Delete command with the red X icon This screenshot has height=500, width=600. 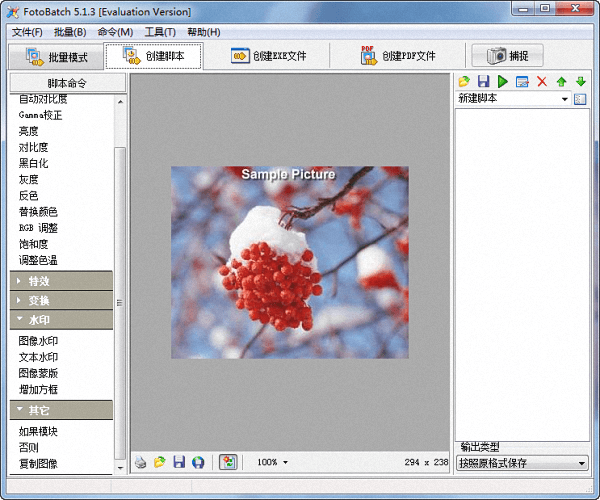tap(542, 81)
